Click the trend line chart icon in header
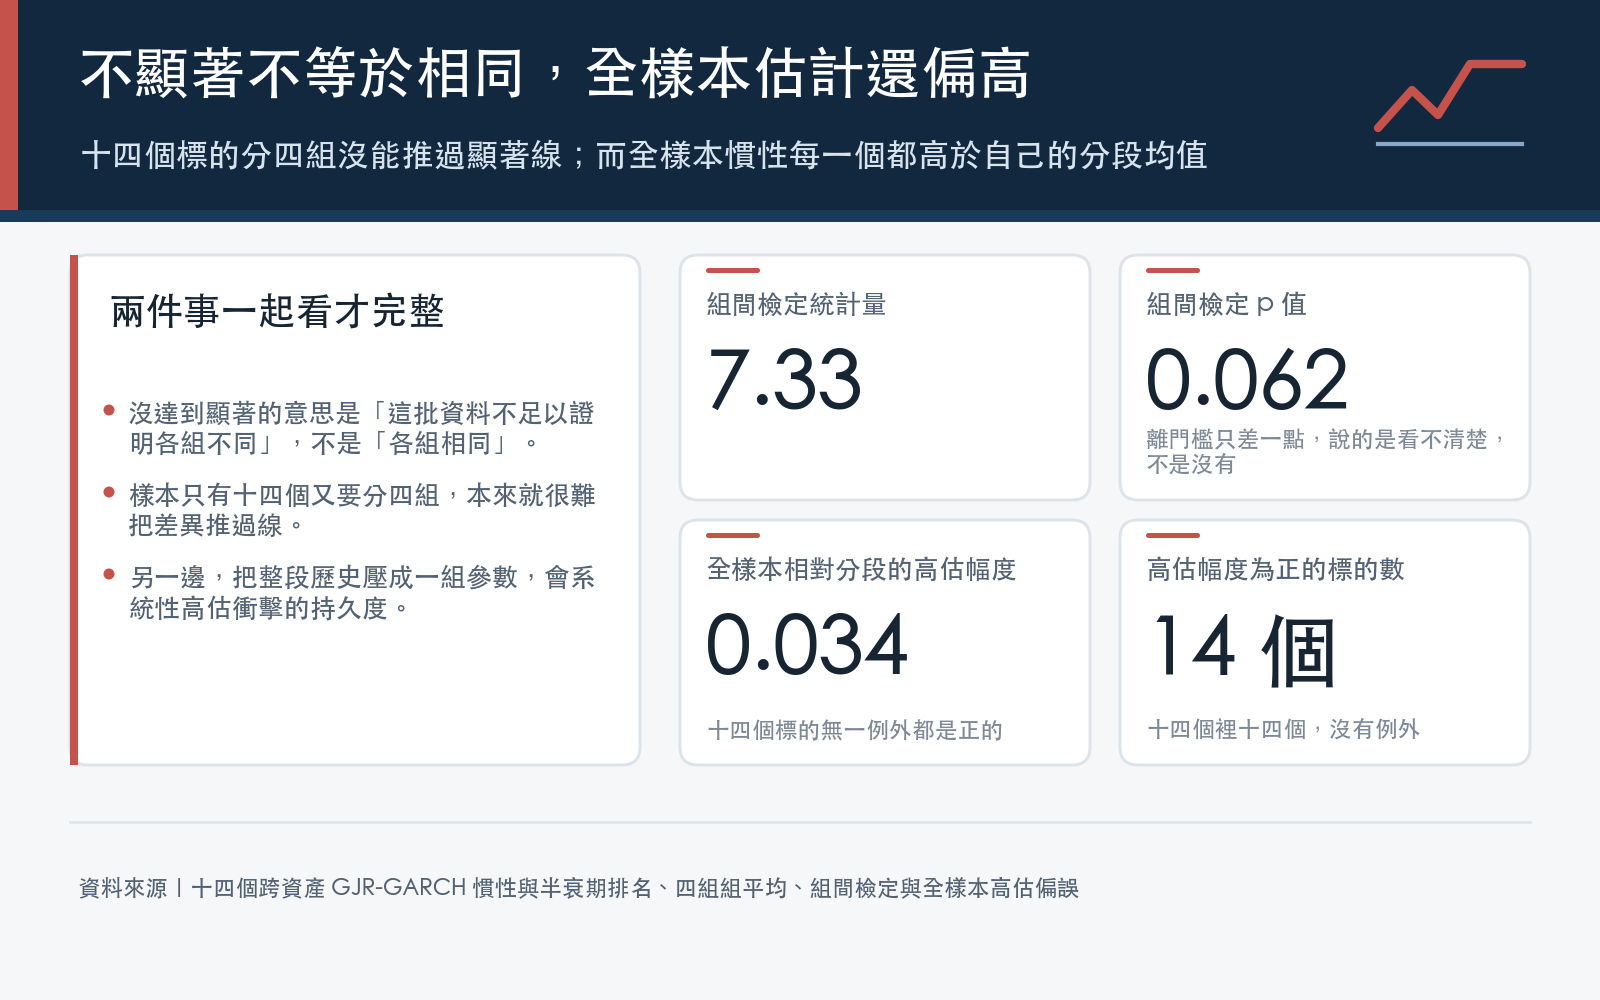Screen dimensions: 1600x1000 coord(1450,103)
